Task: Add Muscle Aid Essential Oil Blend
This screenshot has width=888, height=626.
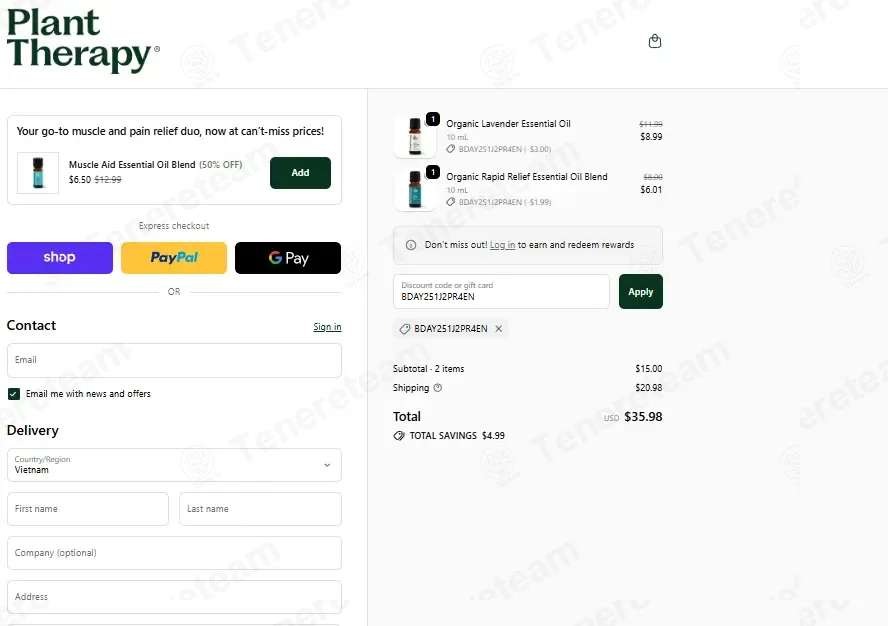Action: click(x=300, y=173)
